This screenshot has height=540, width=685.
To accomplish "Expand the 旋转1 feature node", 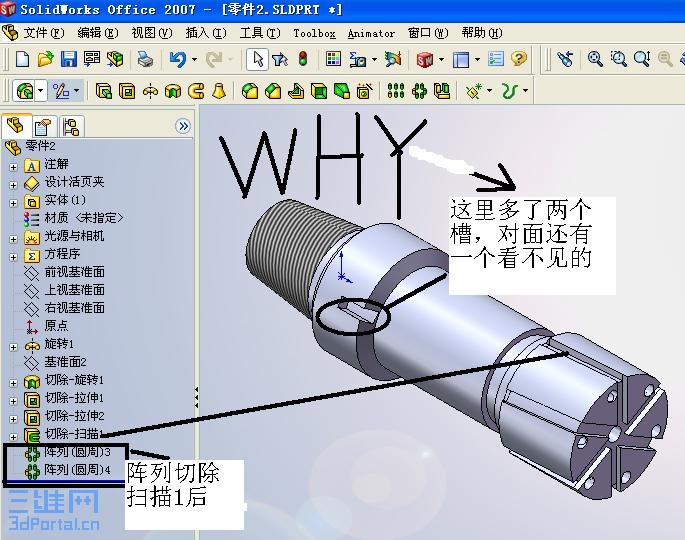I will (x=13, y=347).
